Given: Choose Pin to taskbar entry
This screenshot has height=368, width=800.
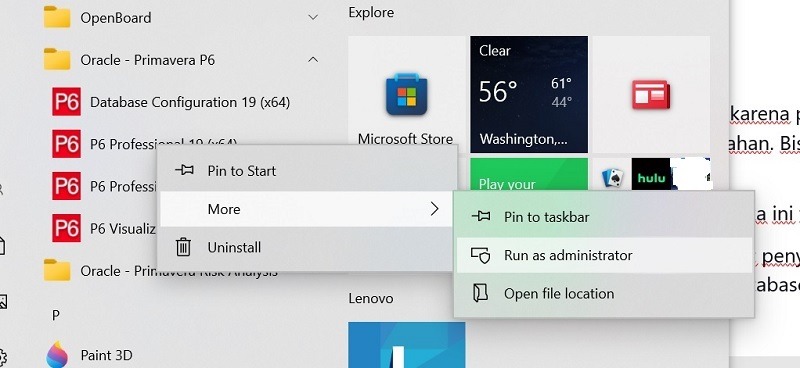Looking at the screenshot, I should tap(604, 217).
